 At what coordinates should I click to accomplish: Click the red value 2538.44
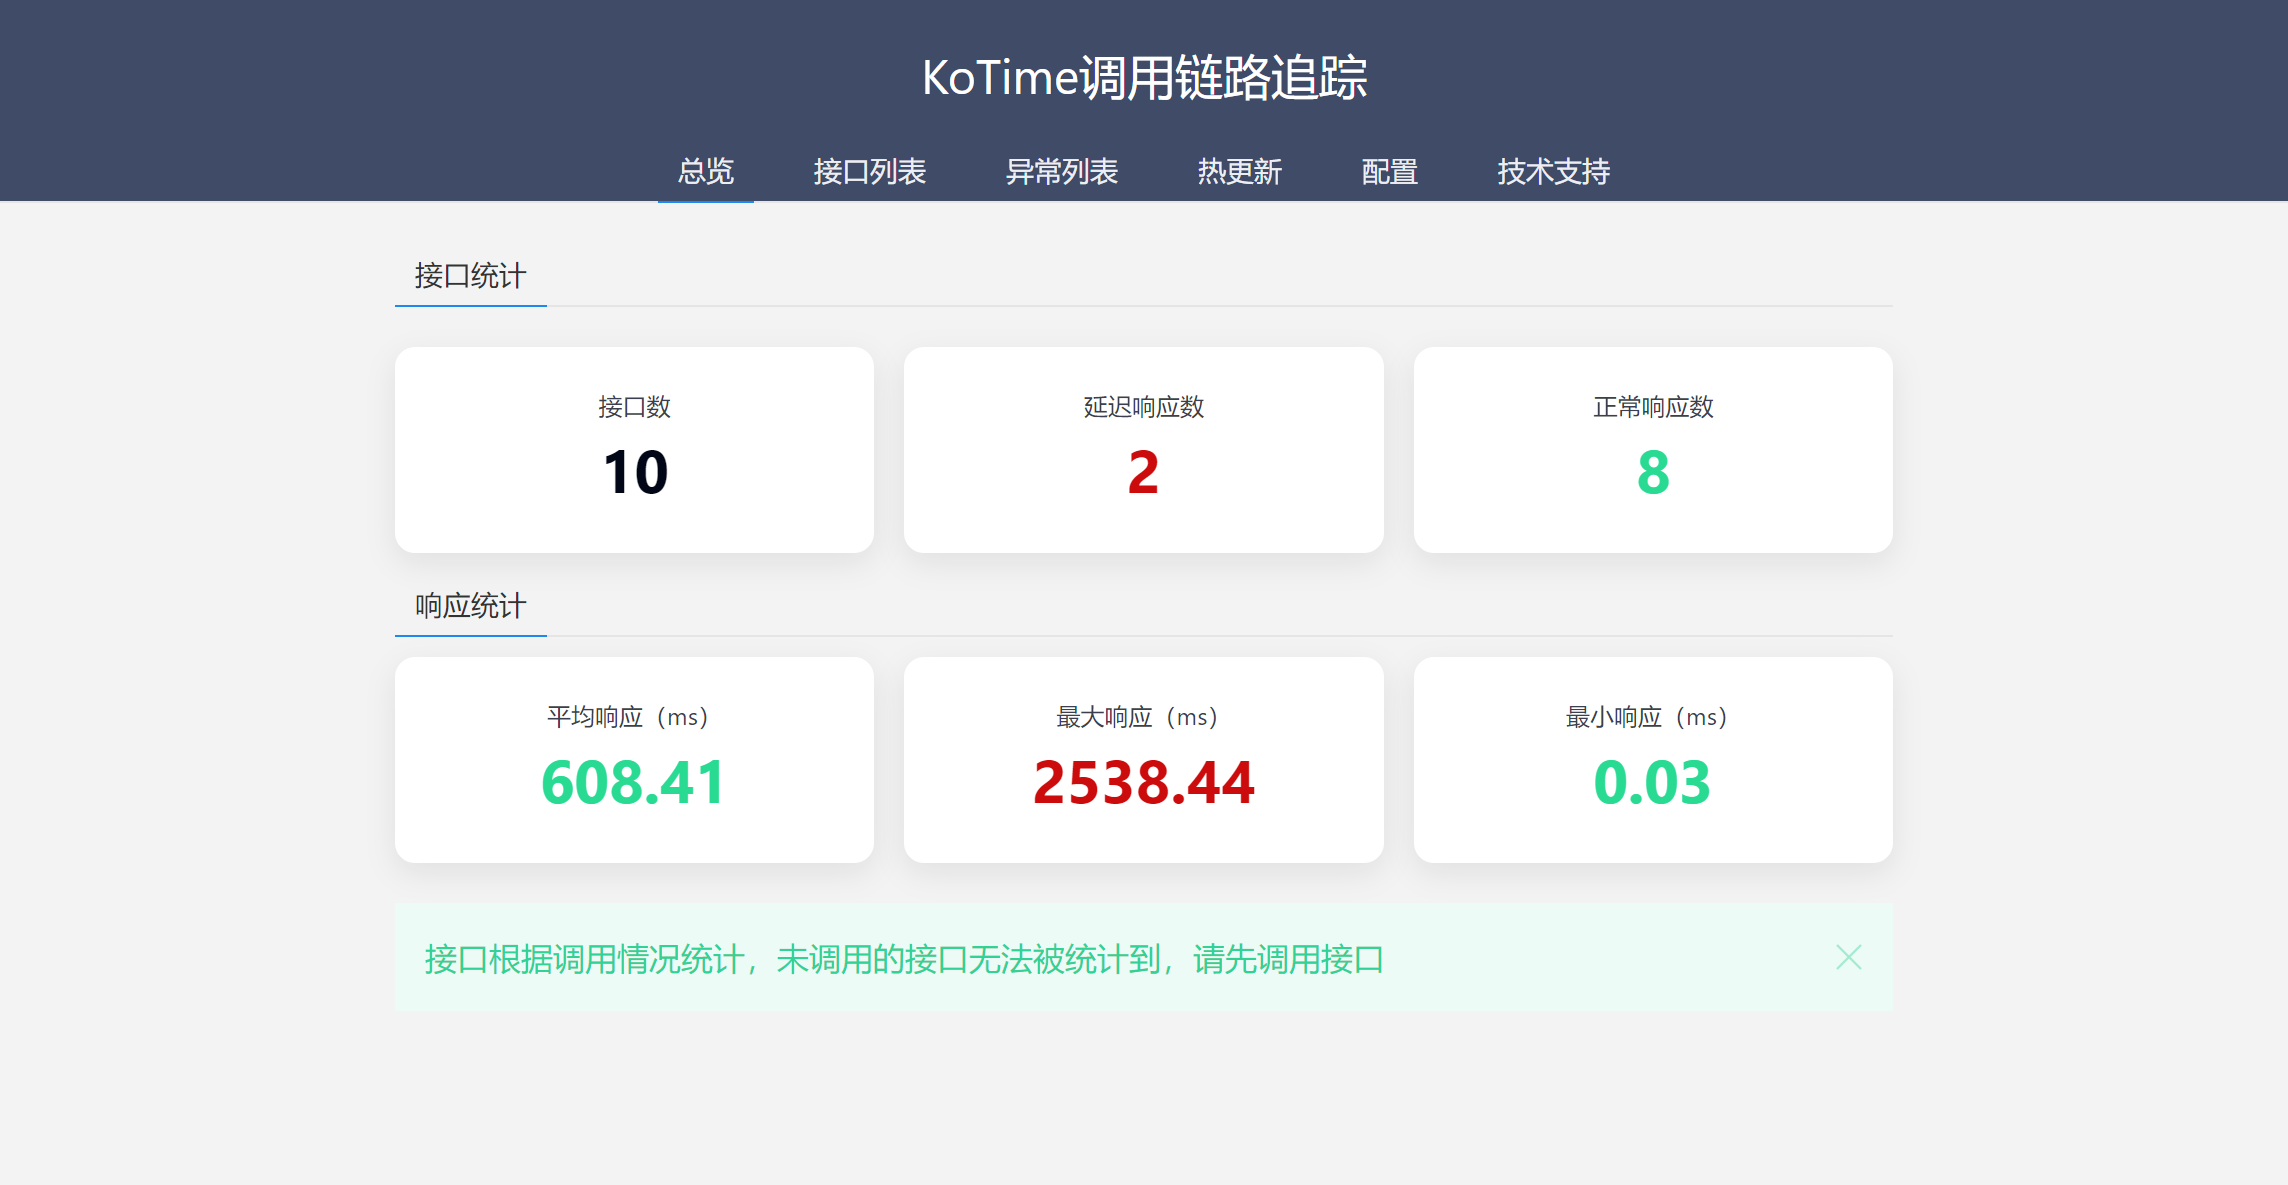[1143, 782]
